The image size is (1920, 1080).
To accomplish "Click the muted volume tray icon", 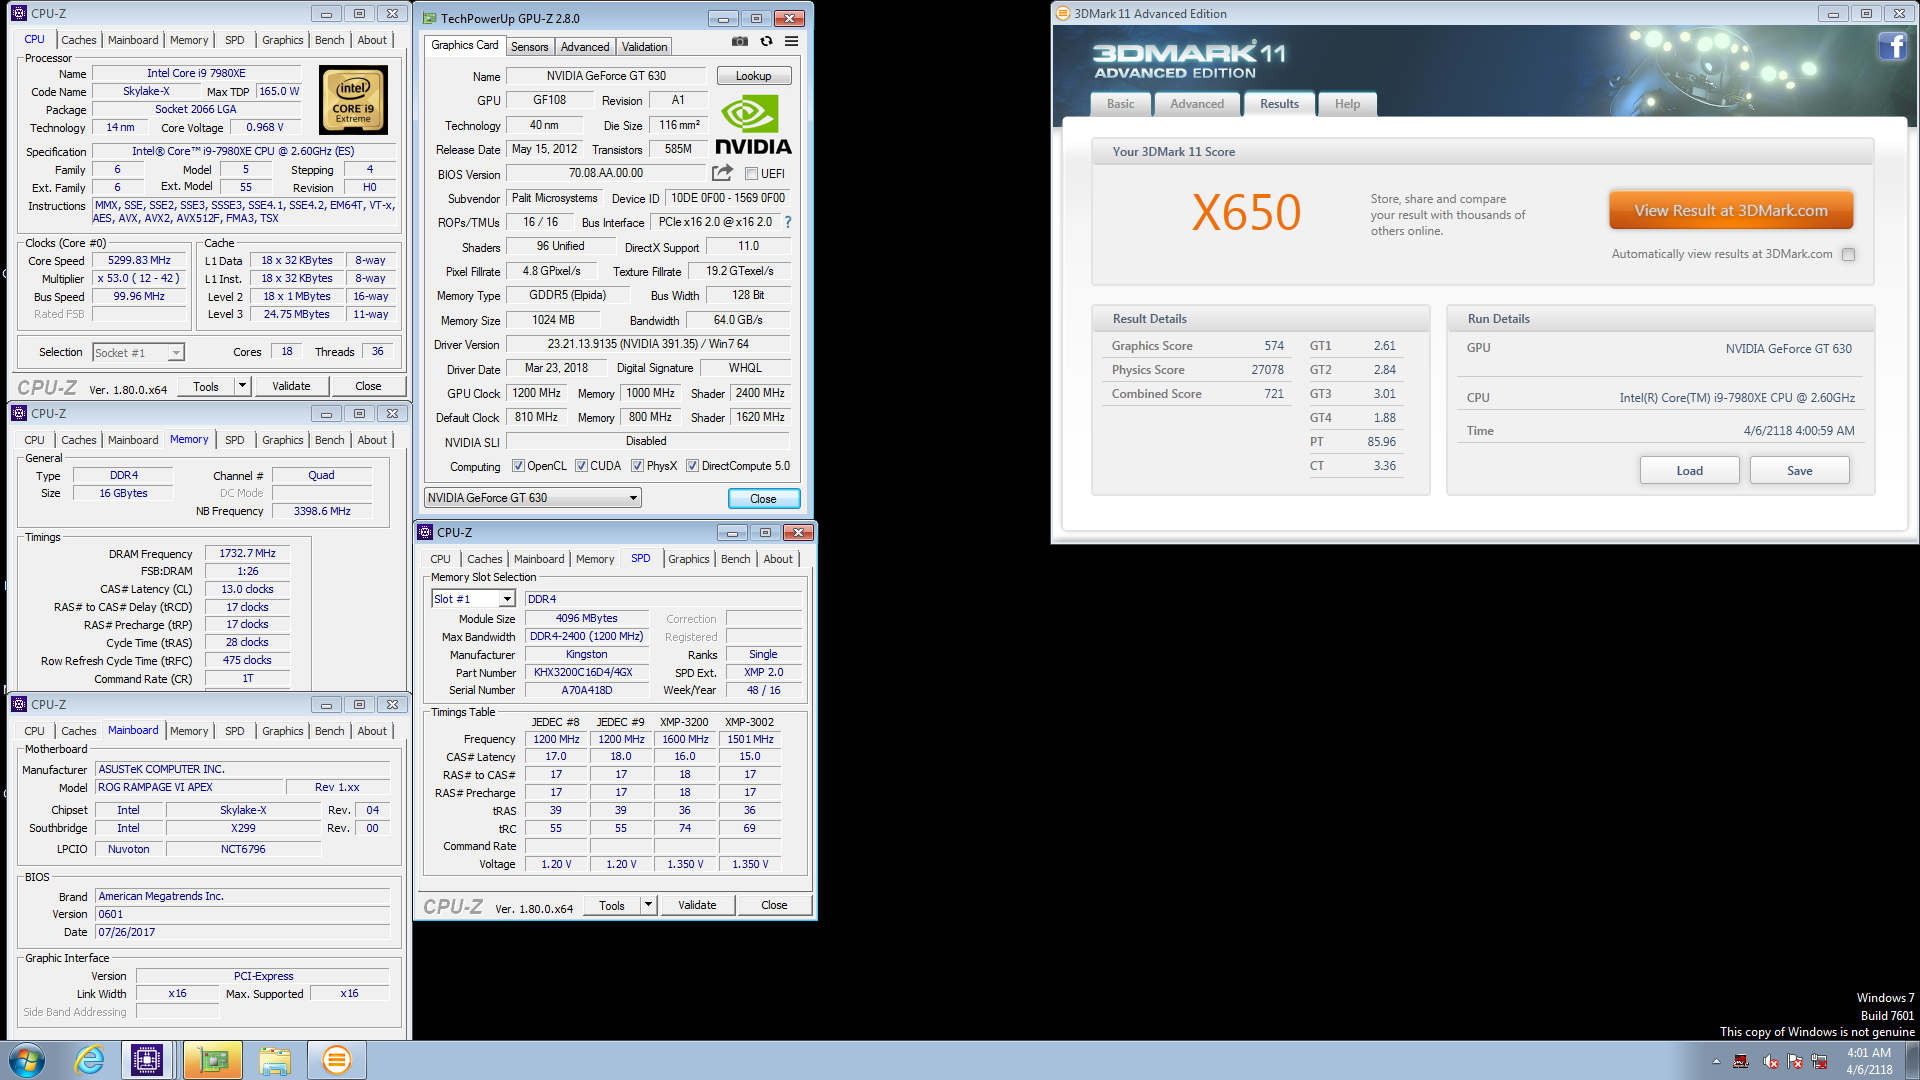I will [1770, 1062].
